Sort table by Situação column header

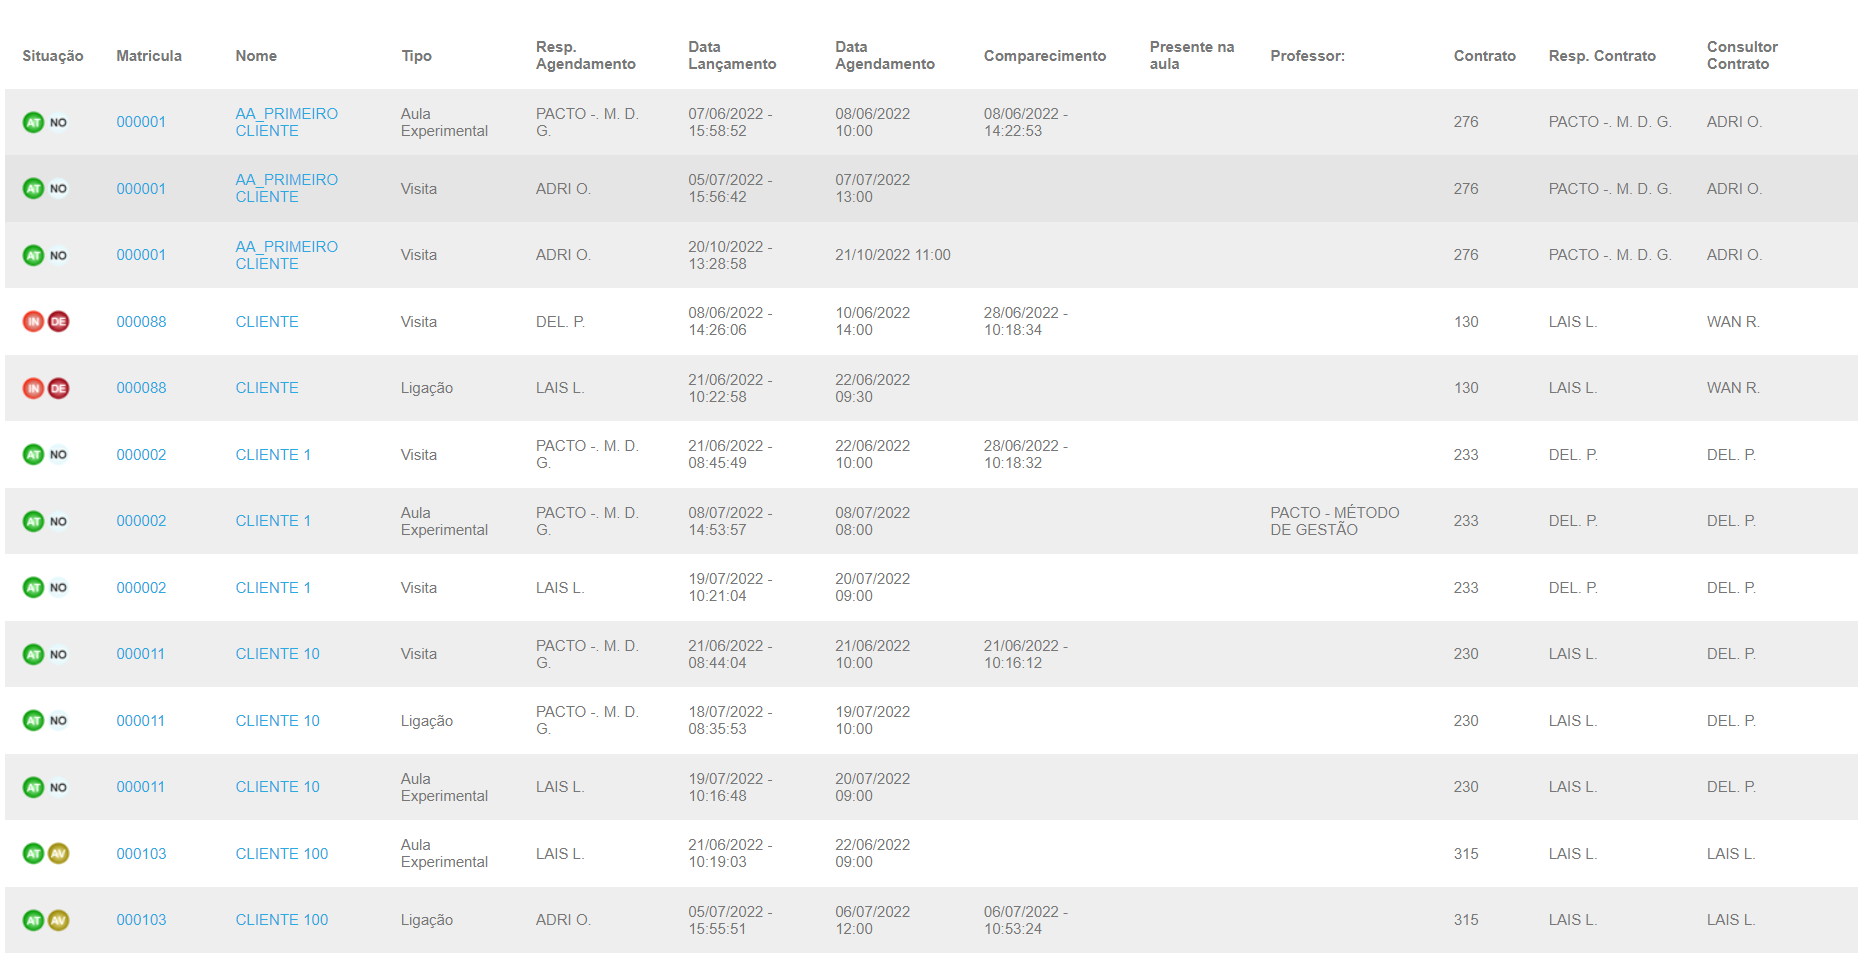click(53, 56)
